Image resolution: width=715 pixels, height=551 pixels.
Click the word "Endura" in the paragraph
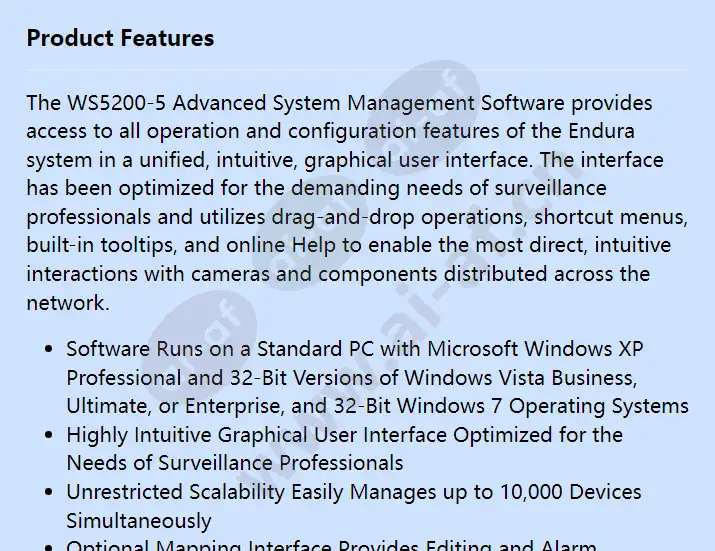[600, 131]
